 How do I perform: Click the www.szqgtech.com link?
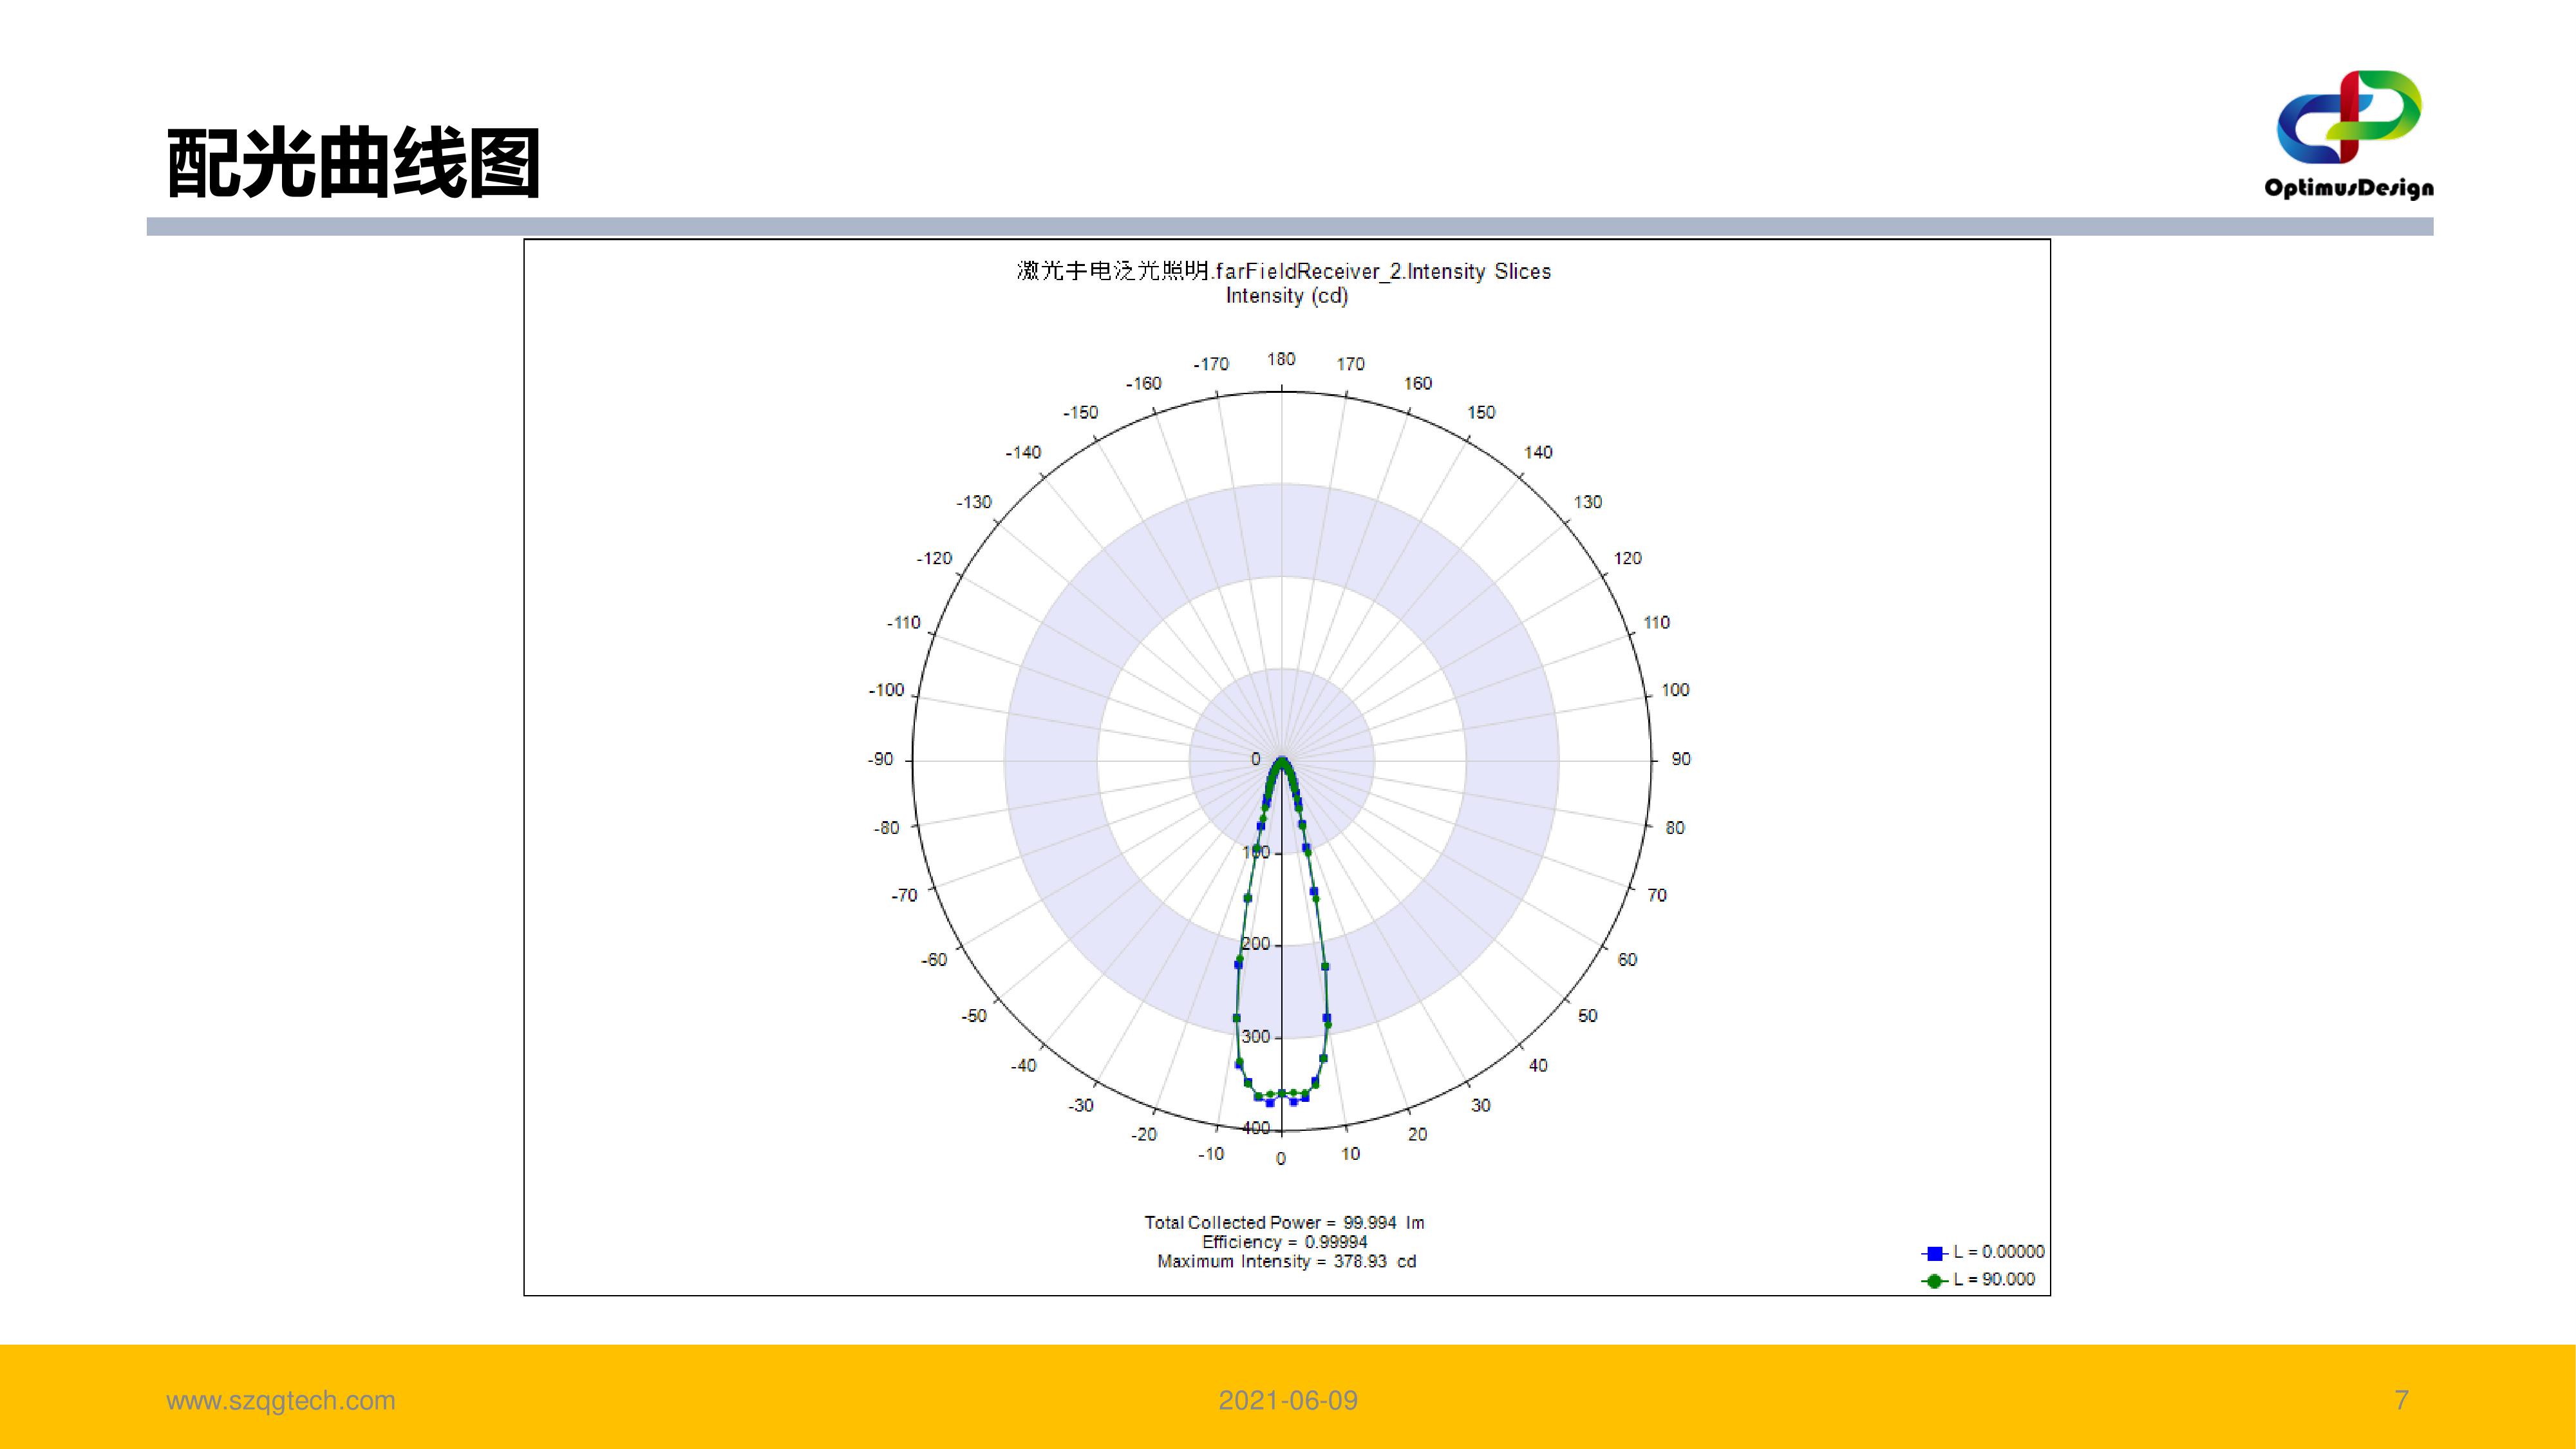[281, 1400]
